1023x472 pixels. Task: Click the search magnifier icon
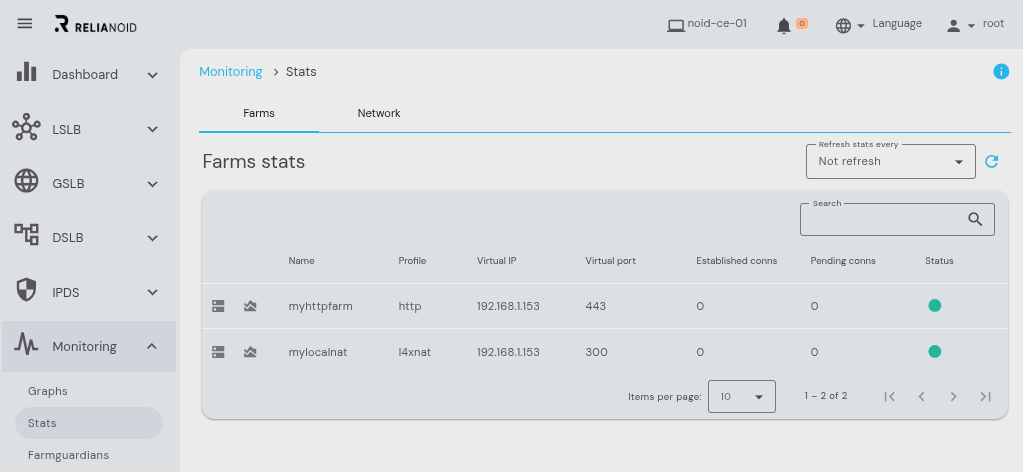coord(975,219)
